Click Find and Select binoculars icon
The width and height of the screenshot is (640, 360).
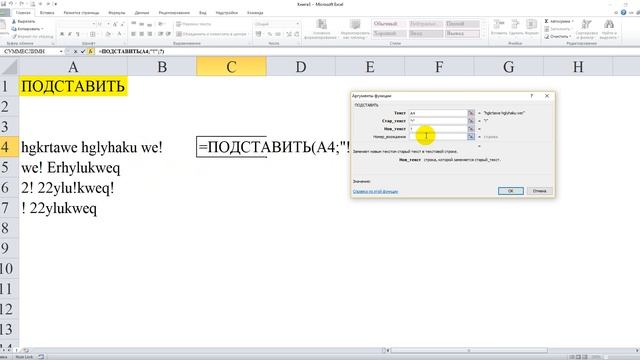tap(609, 24)
